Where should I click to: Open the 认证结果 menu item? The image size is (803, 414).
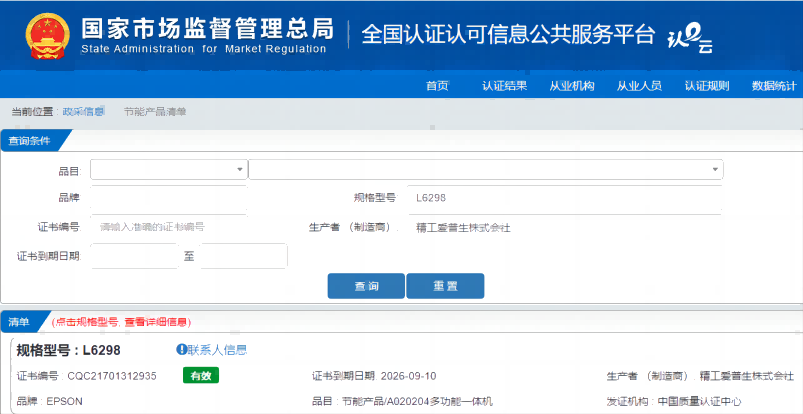click(504, 86)
